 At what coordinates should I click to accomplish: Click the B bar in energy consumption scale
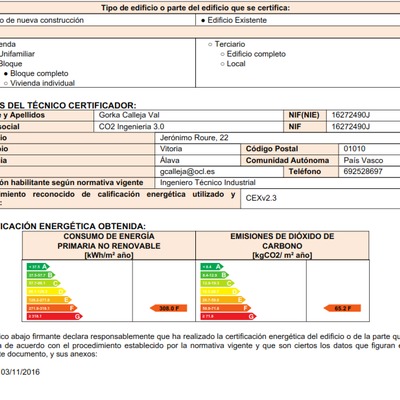[x=41, y=275]
